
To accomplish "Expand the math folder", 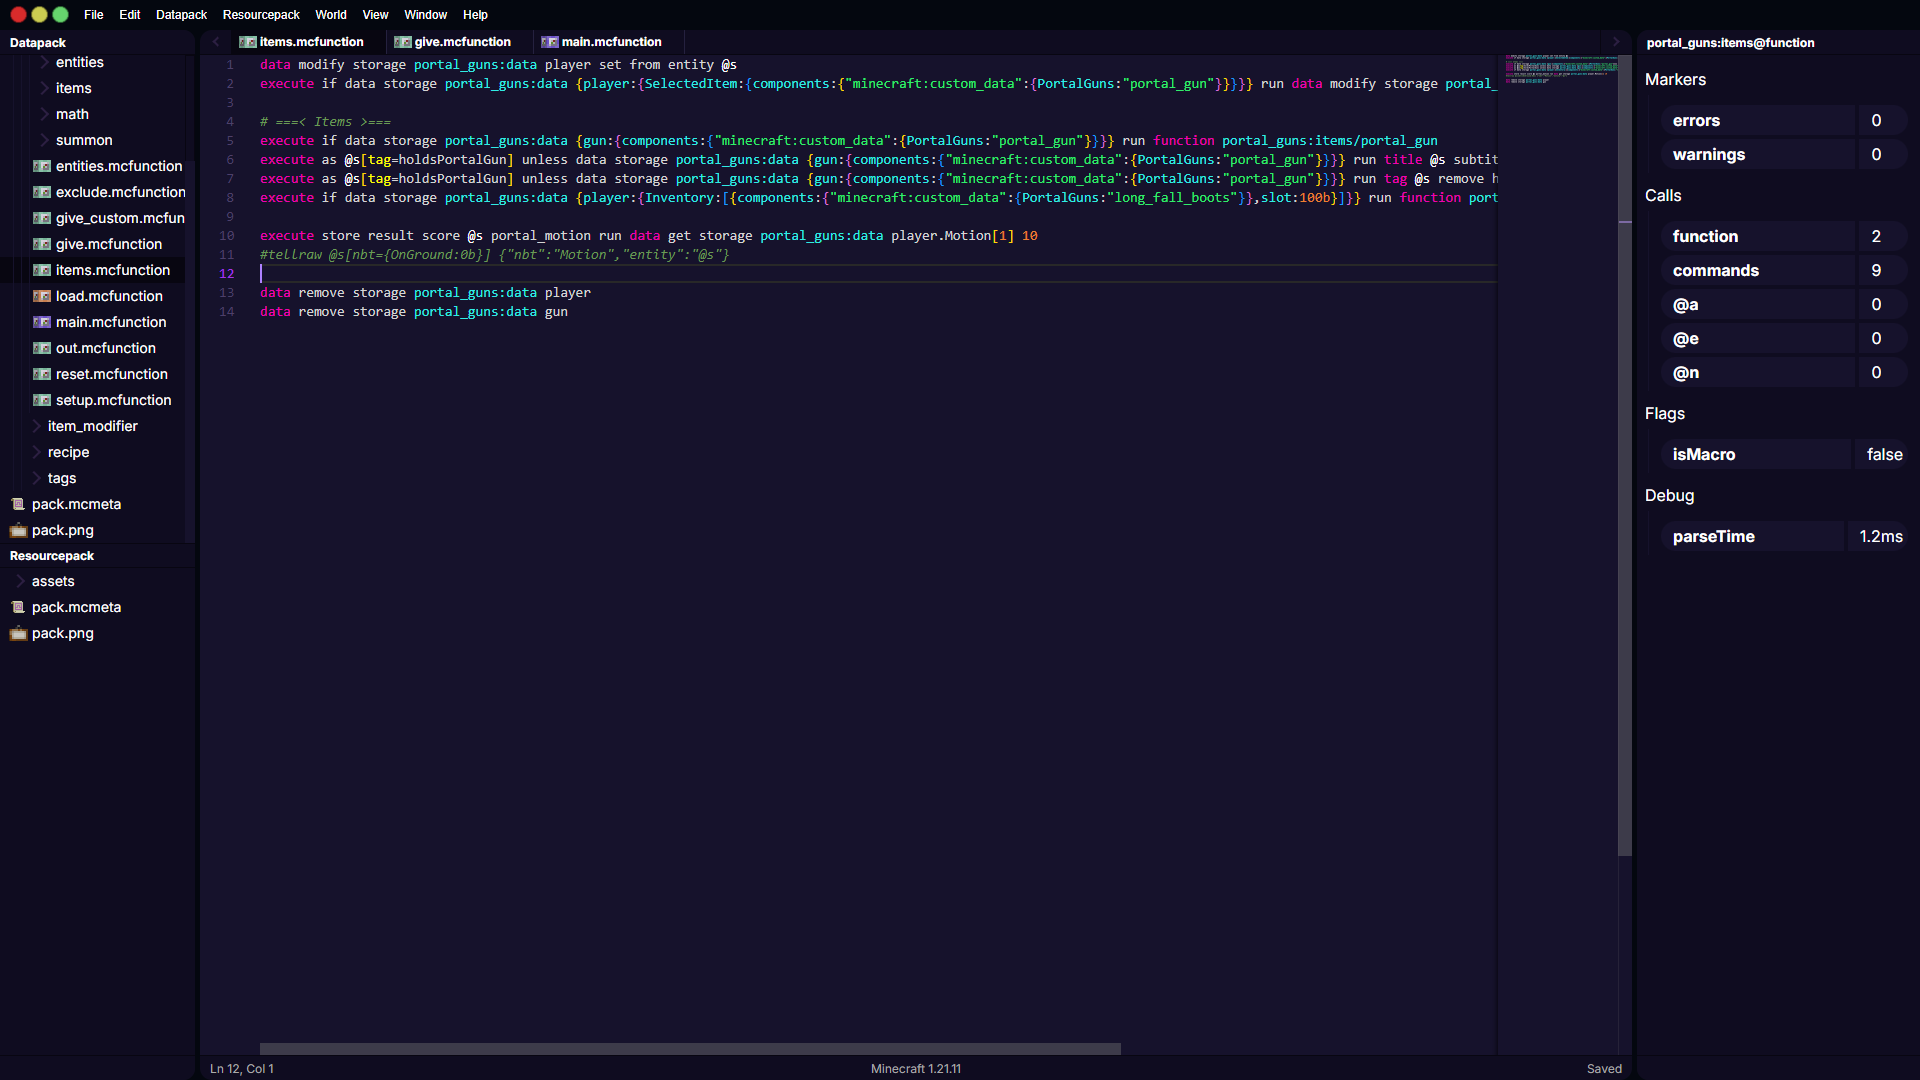I will coord(45,114).
